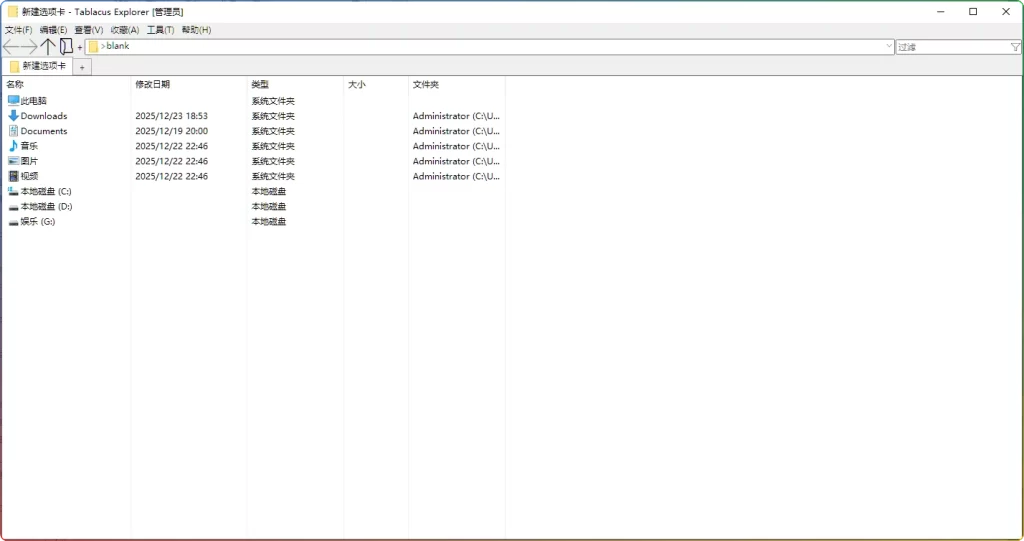Select the 此电脑 item name
The width and height of the screenshot is (1024, 541).
[33, 101]
